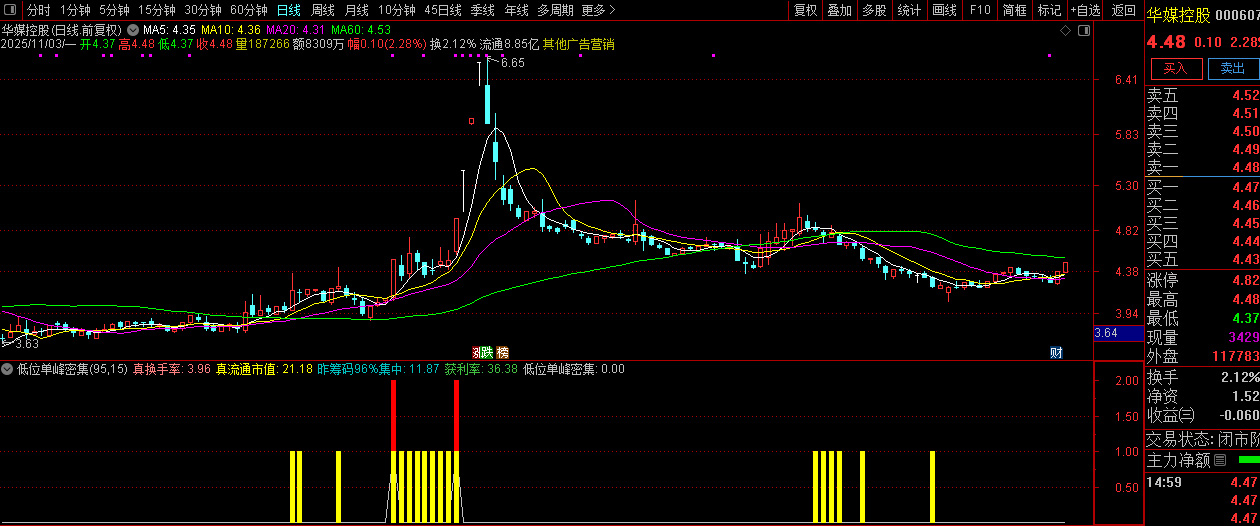Click the green 主力净额 bar

click(1248, 461)
